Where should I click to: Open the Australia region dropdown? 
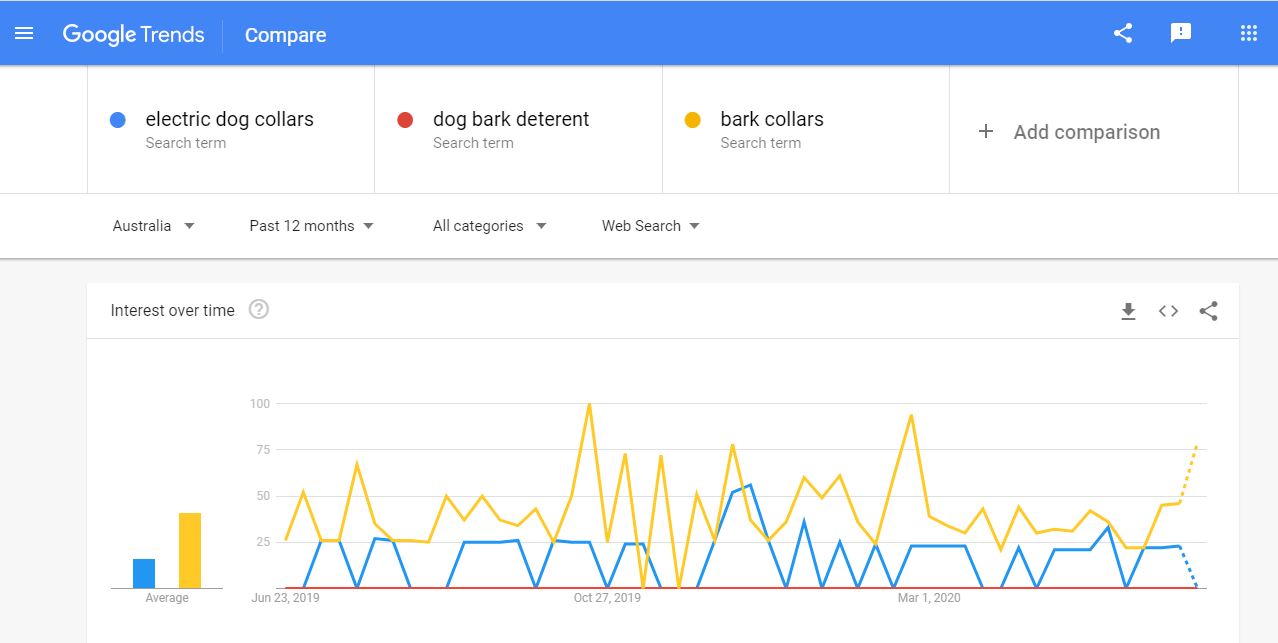(152, 225)
